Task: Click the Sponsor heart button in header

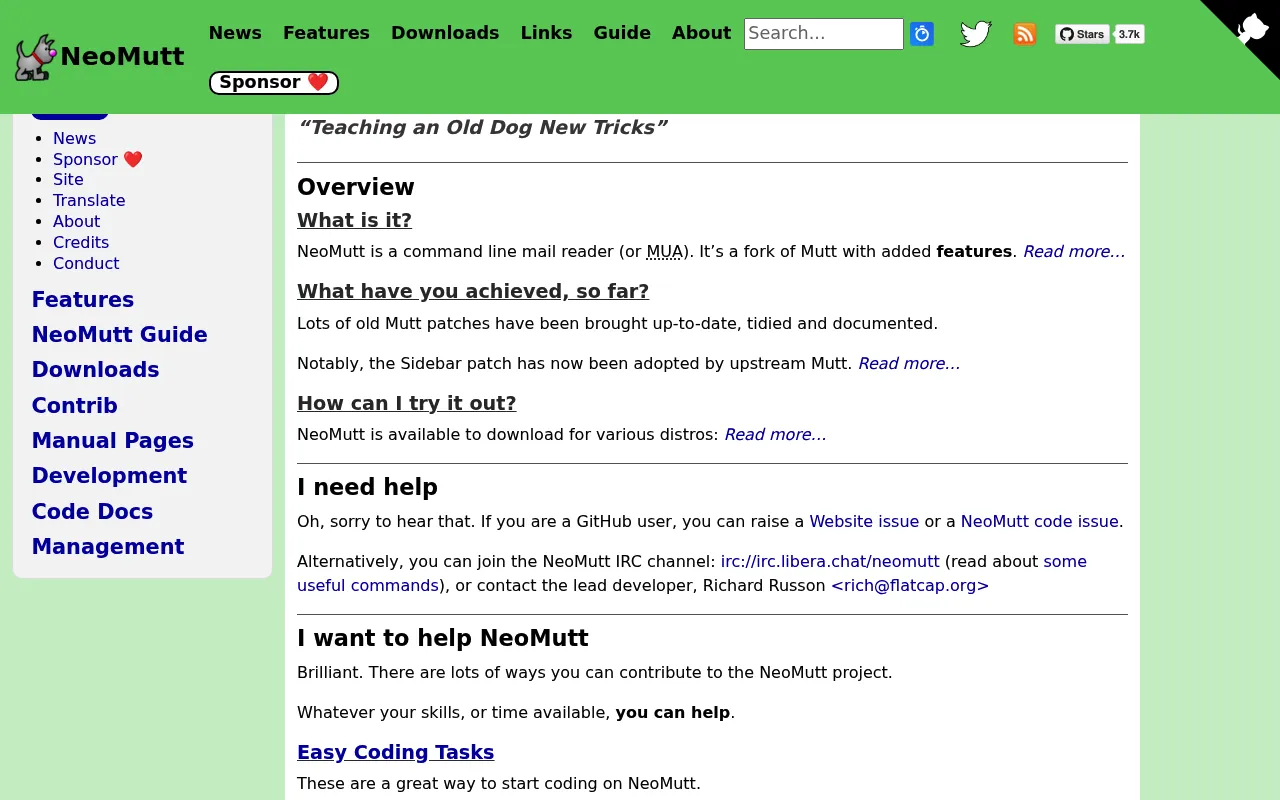Action: click(274, 83)
